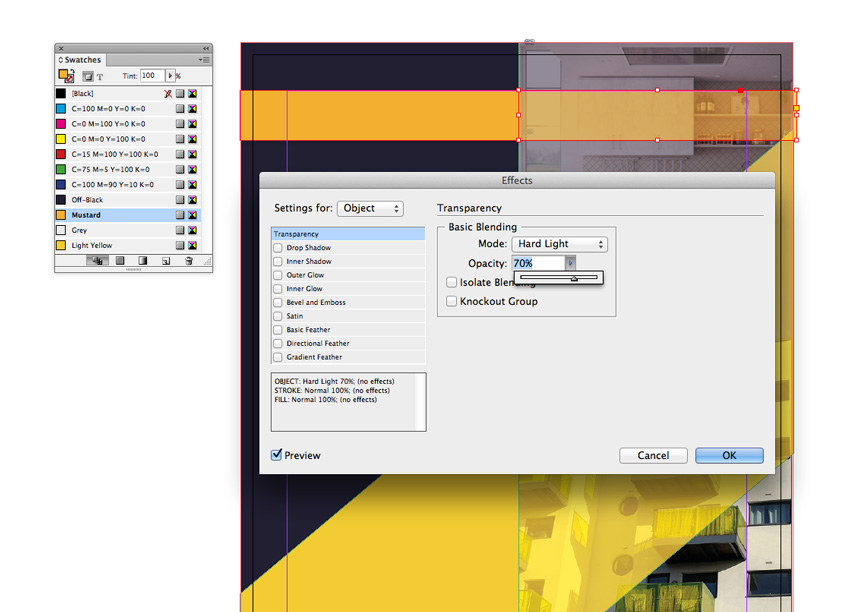Open the Settings for Object dropdown
Image resolution: width=850 pixels, height=612 pixels.
[x=370, y=208]
